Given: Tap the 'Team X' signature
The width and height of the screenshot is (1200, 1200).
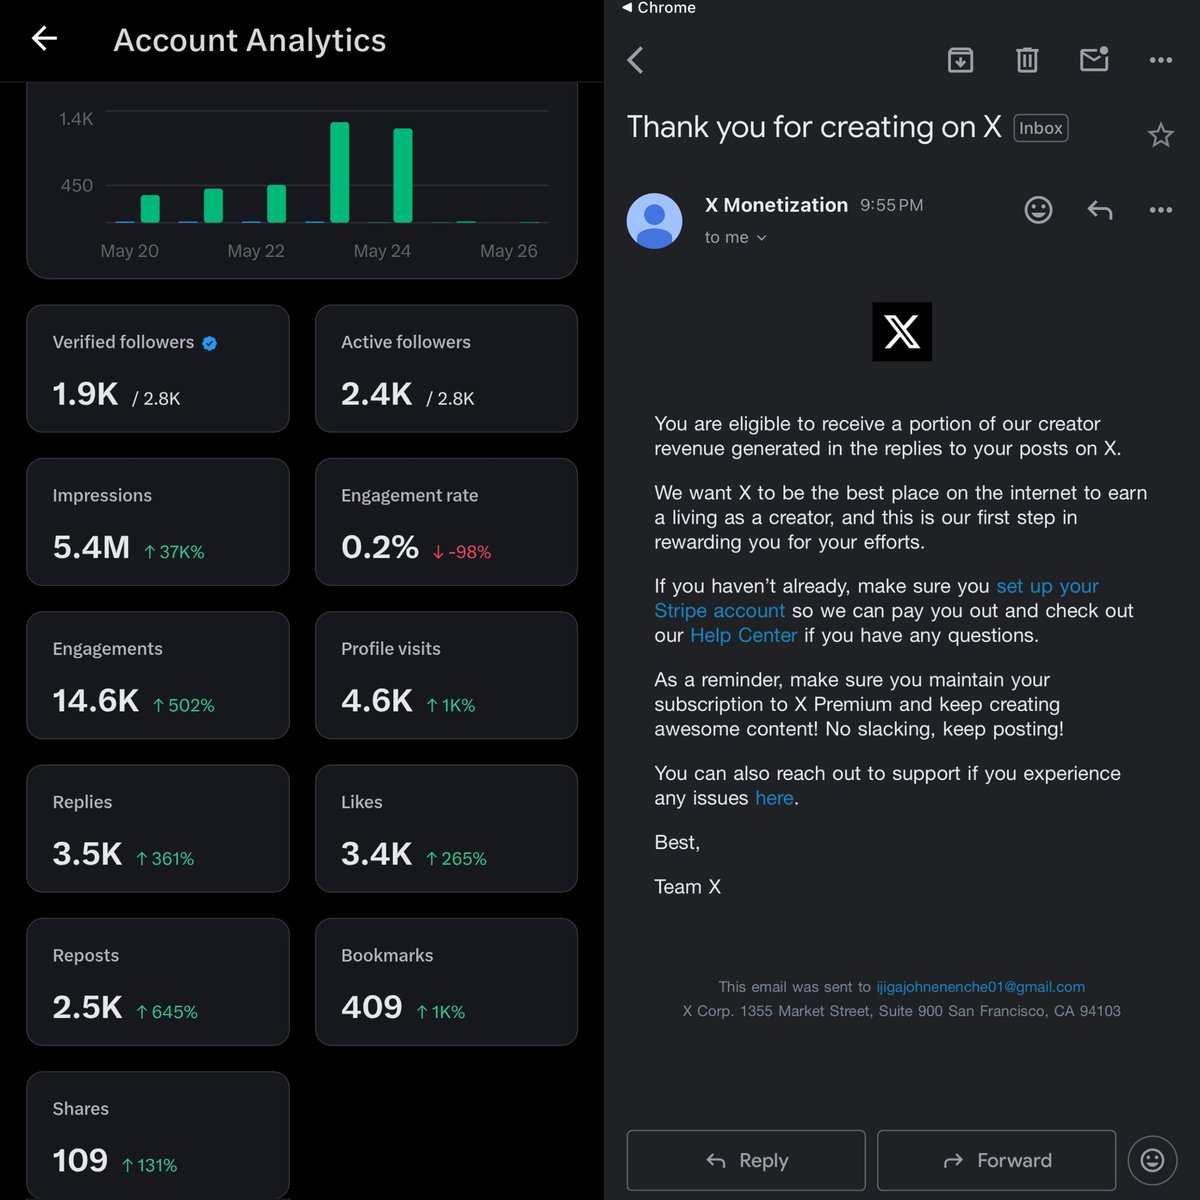Looking at the screenshot, I should pos(687,887).
